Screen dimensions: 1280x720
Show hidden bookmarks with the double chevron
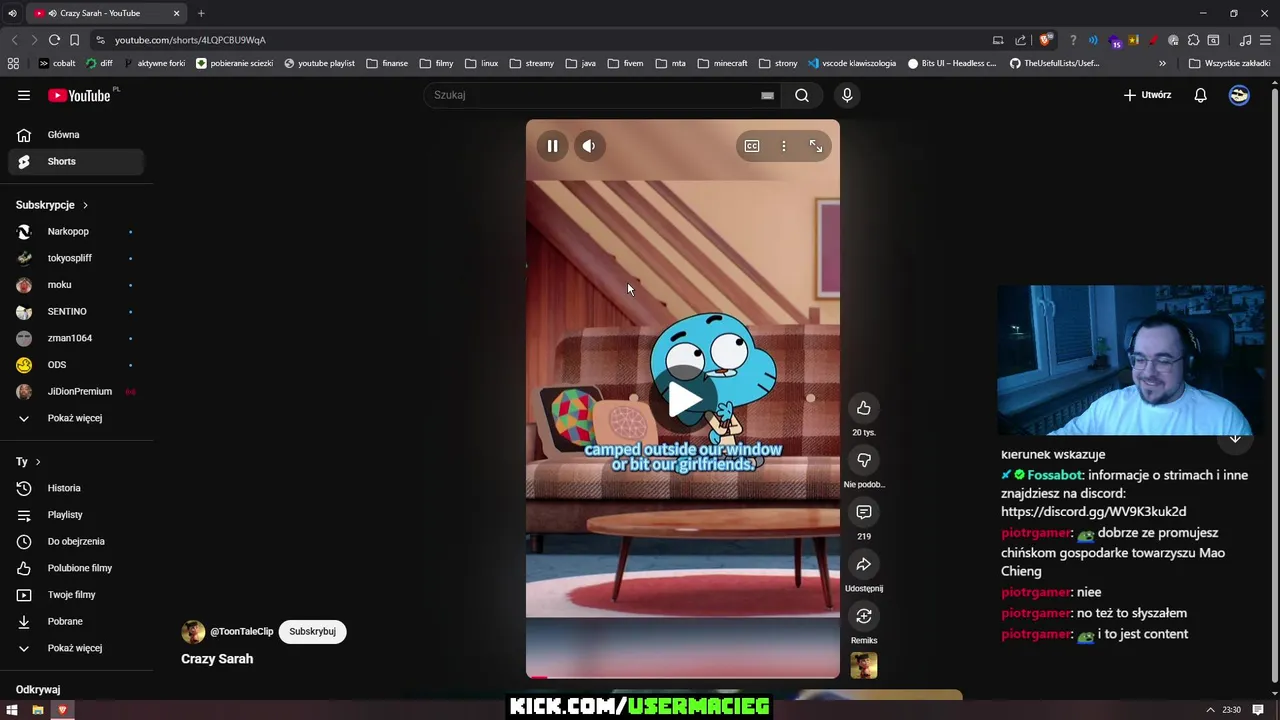(x=1162, y=63)
